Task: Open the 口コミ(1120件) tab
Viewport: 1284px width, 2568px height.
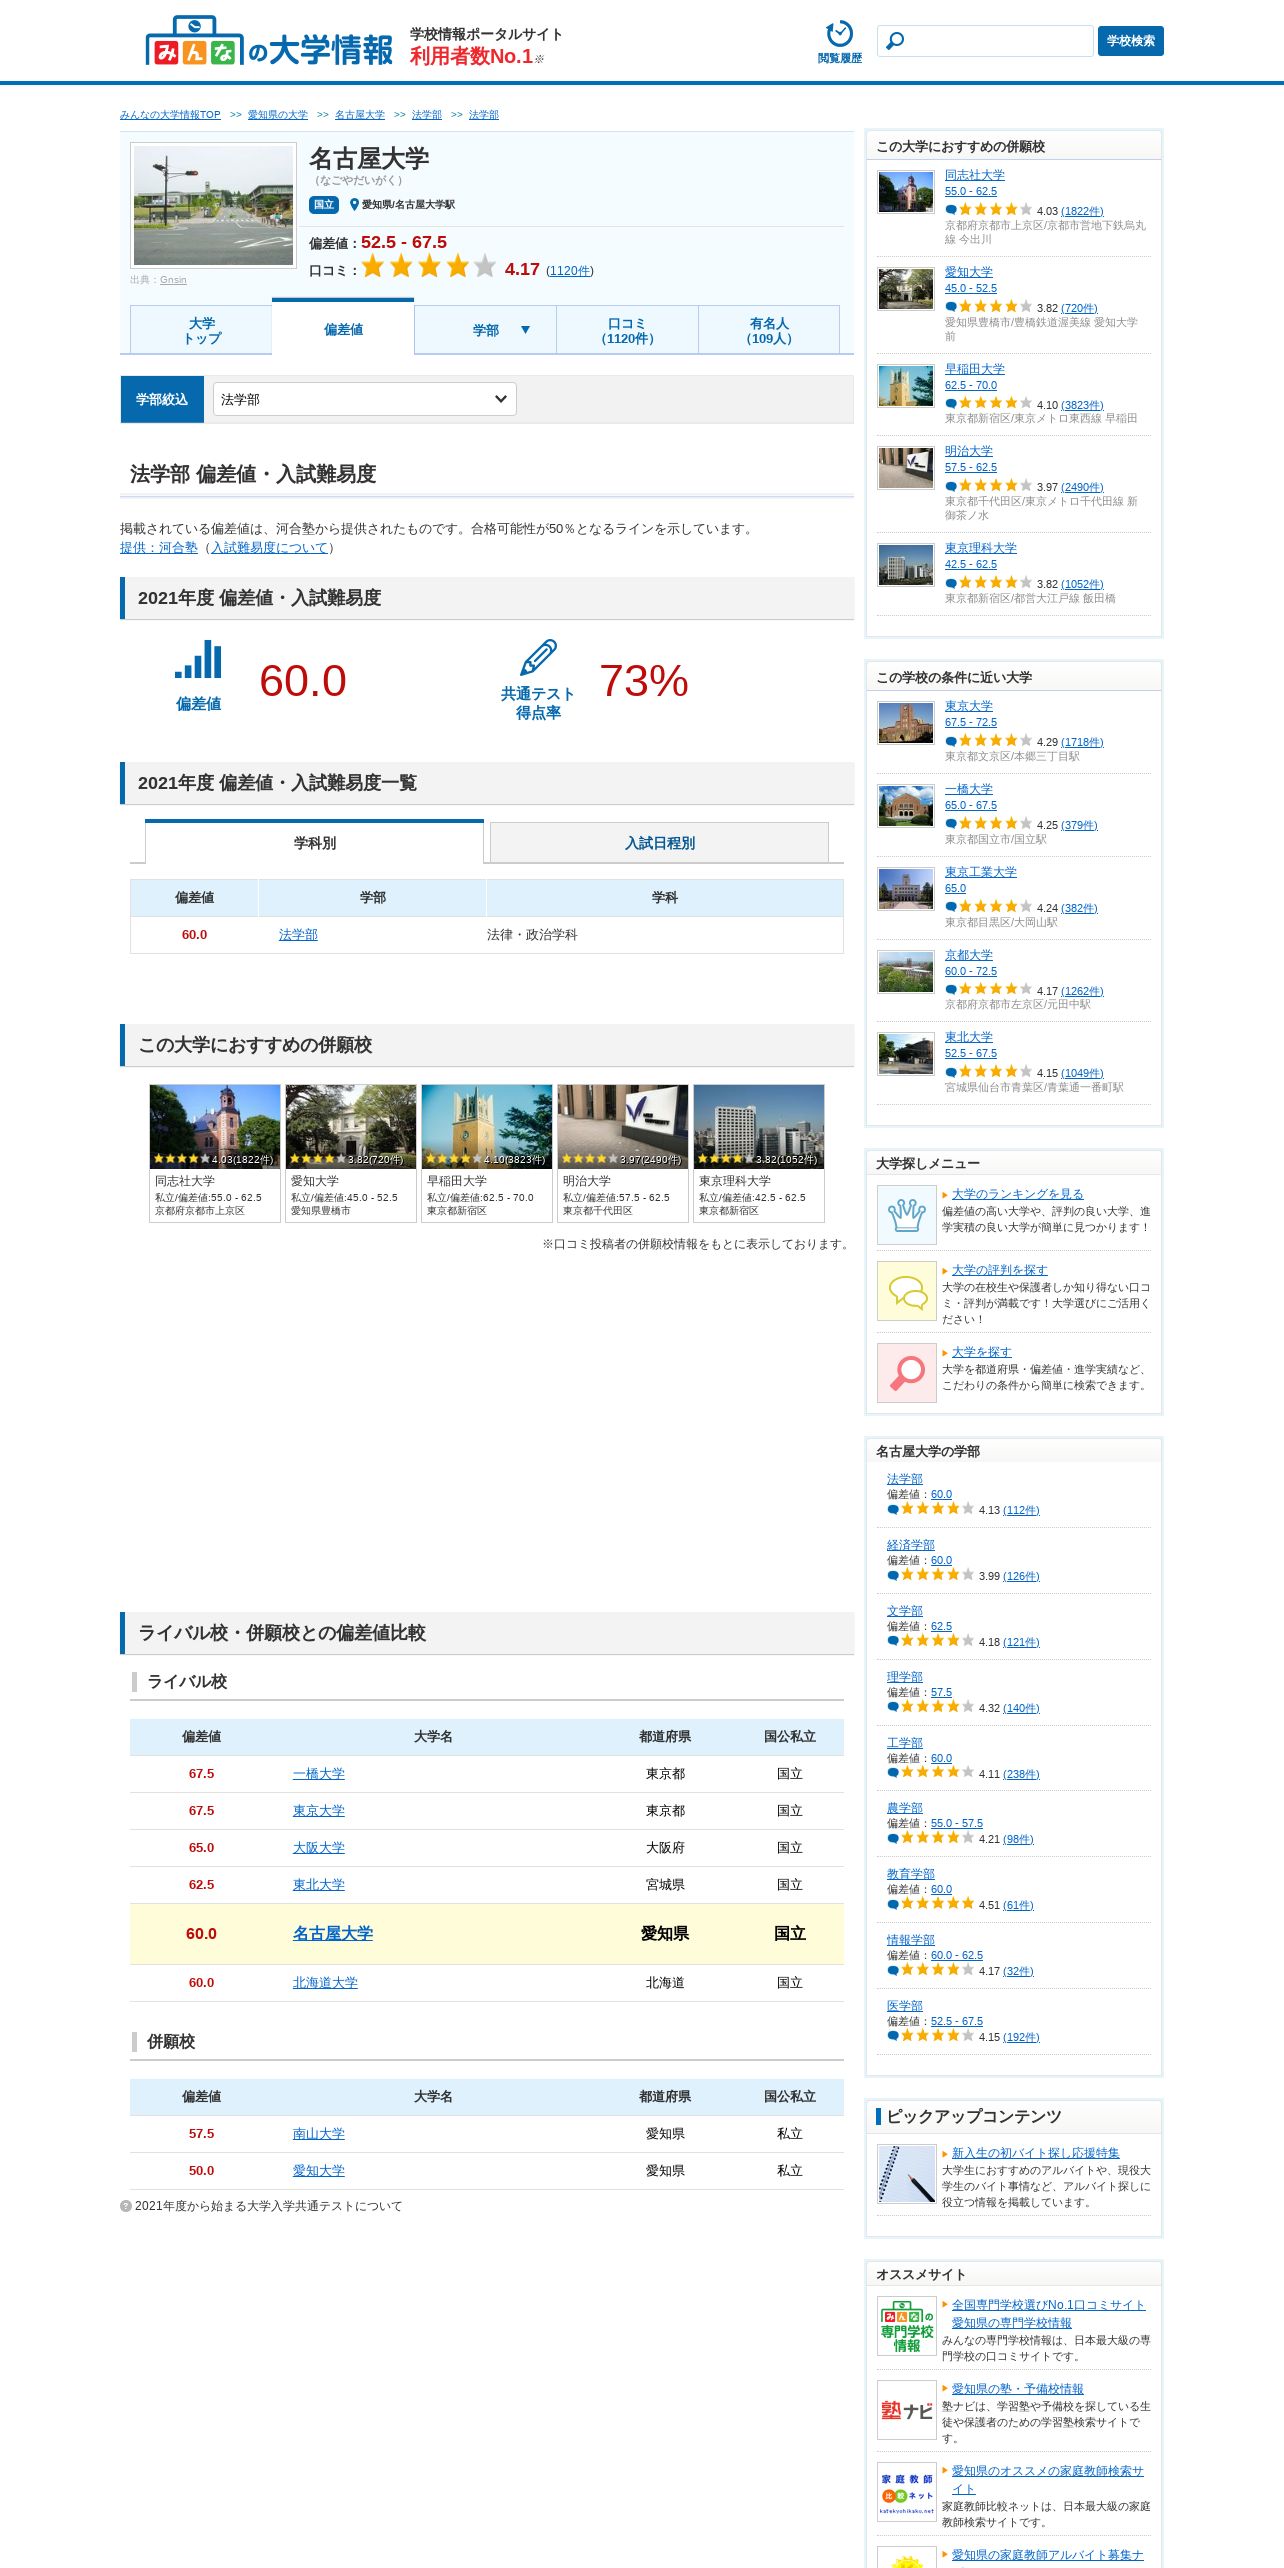Action: [627, 330]
